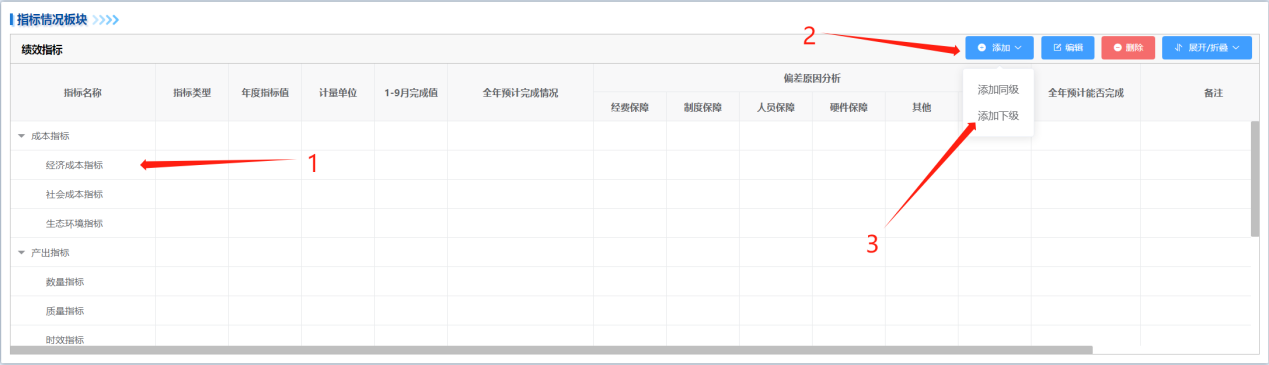Click the vertical scrollbar thumb

1255,178
